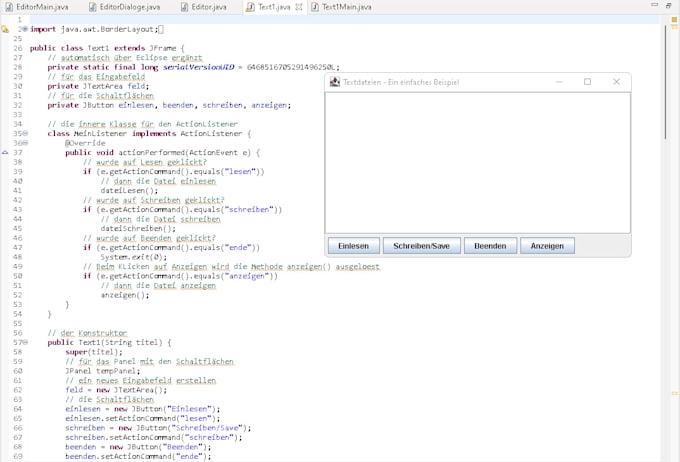The height and width of the screenshot is (462, 680).
Task: Click the string "anzeigen" on line 50
Action: 245,276
